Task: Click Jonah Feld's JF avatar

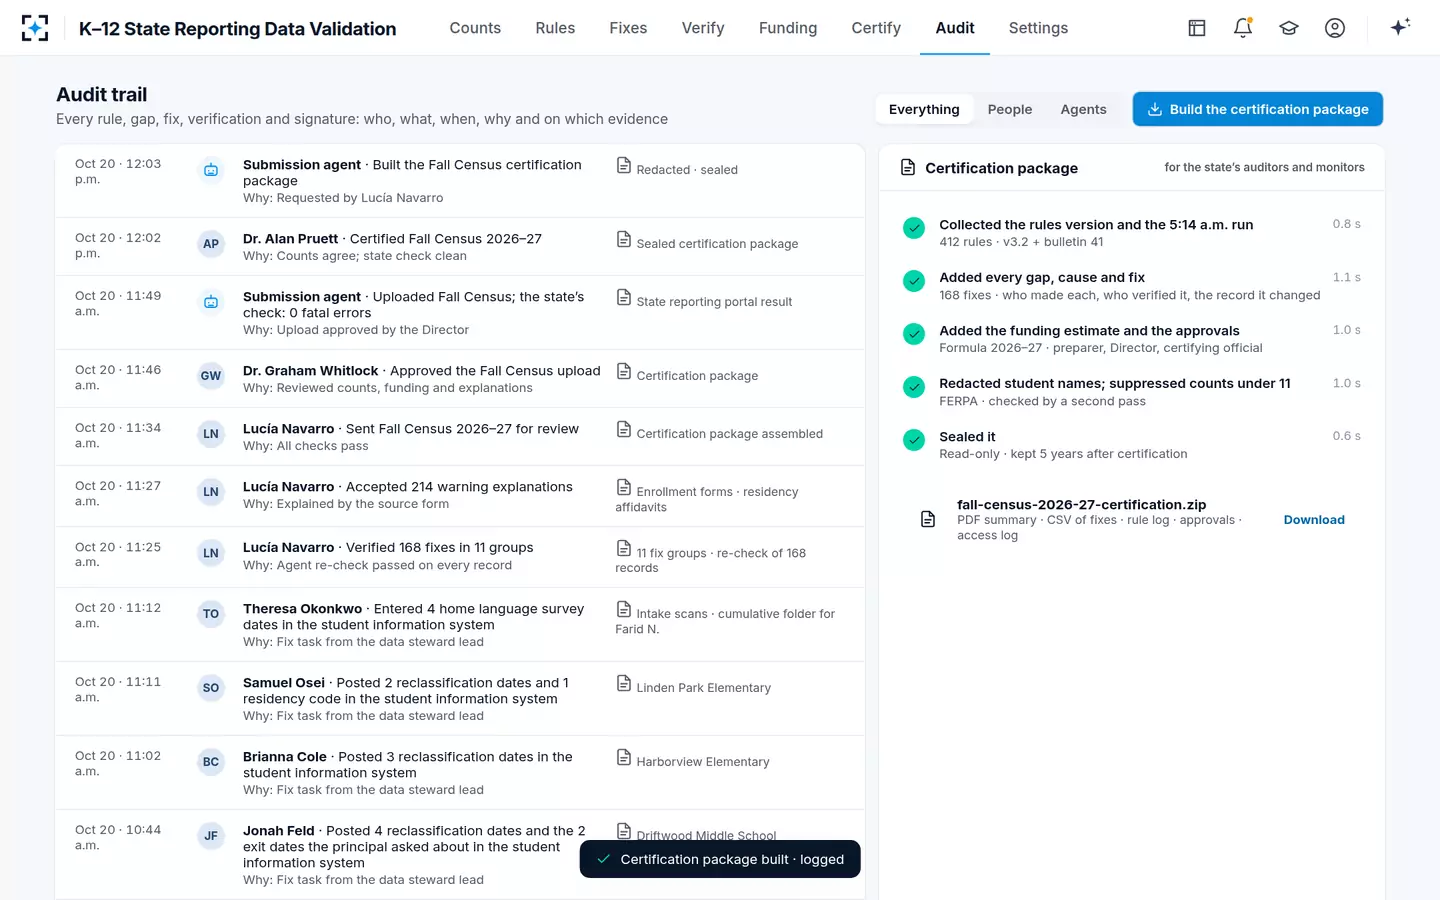Action: tap(211, 836)
